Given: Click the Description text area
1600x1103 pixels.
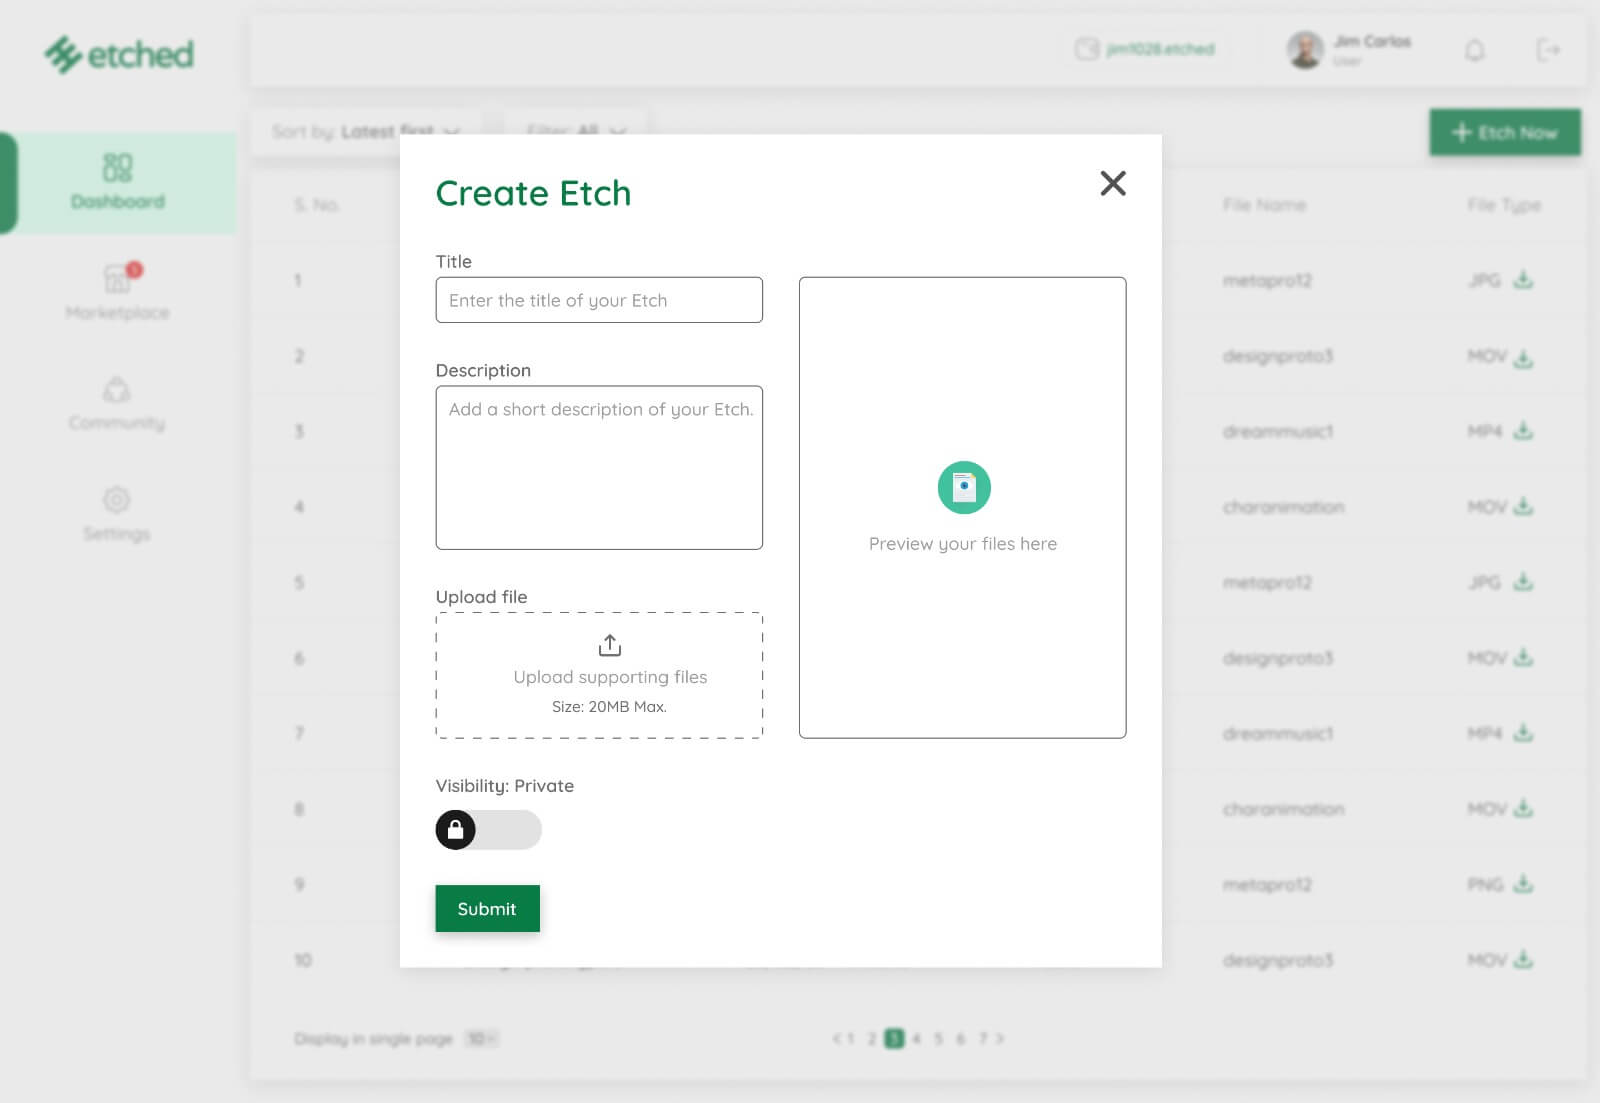Looking at the screenshot, I should pos(599,467).
